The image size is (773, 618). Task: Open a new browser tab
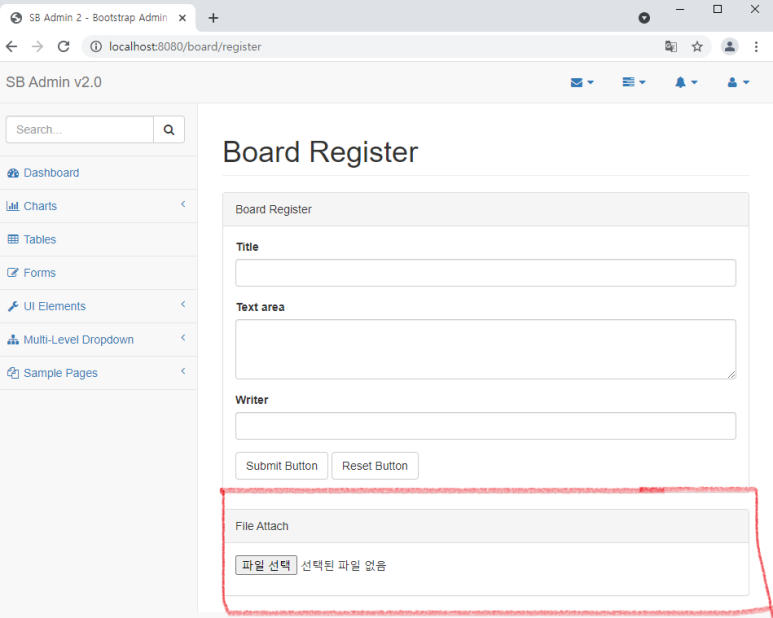click(213, 18)
